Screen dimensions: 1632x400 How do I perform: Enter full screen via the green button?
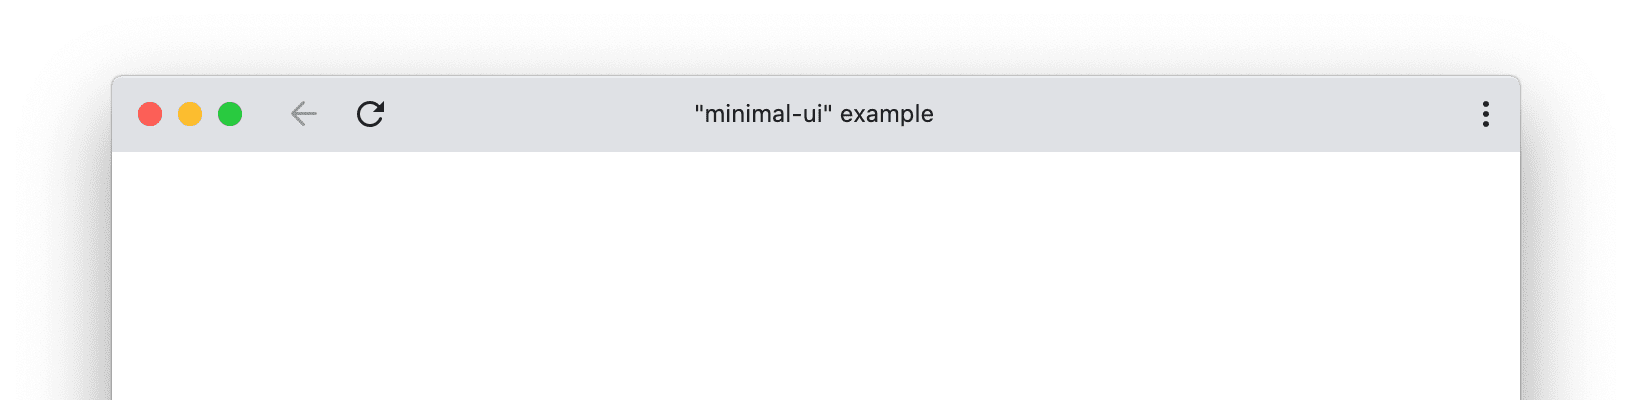[x=230, y=114]
